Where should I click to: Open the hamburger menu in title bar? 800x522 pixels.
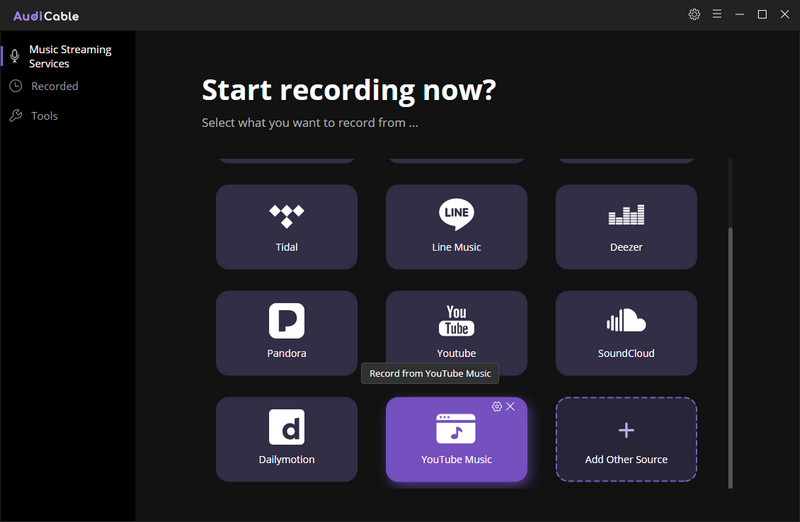tap(717, 14)
